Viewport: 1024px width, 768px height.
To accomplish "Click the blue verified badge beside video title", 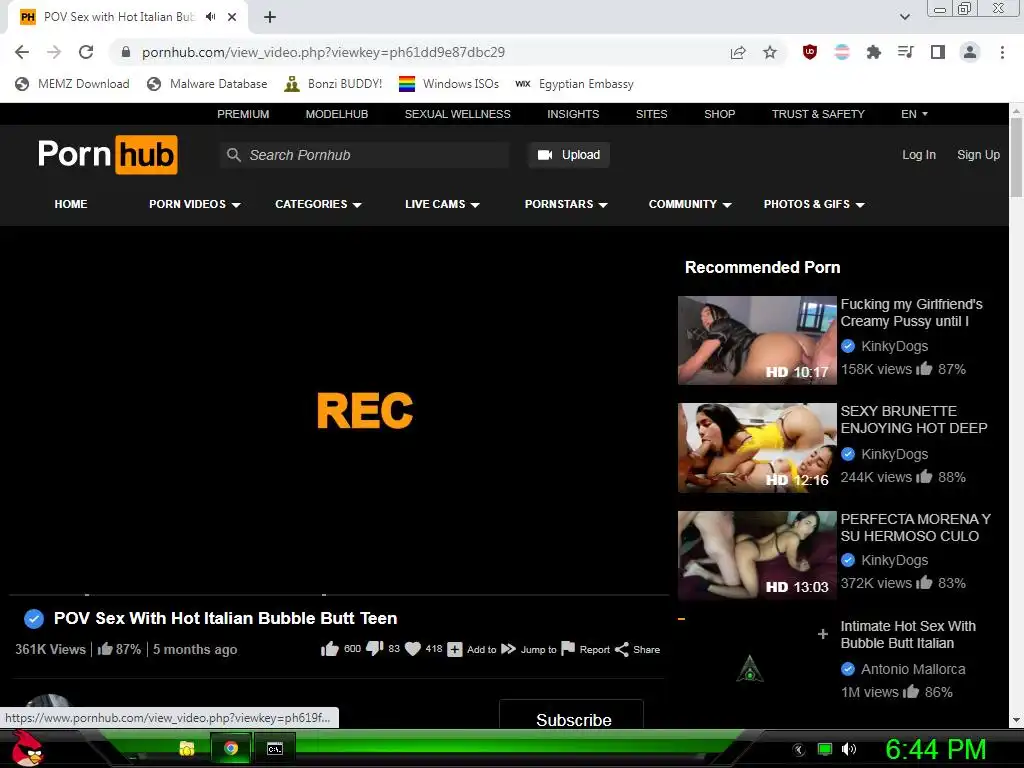I will (x=34, y=618).
